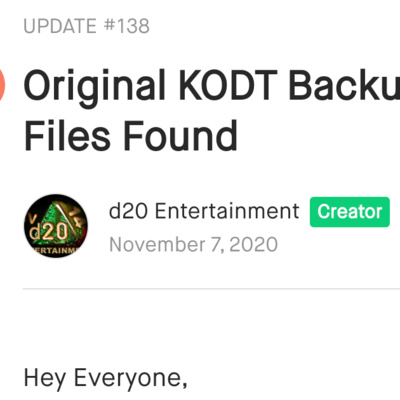This screenshot has height=400, width=400.
Task: Click the word 'KODT' in the heading
Action: (228, 85)
